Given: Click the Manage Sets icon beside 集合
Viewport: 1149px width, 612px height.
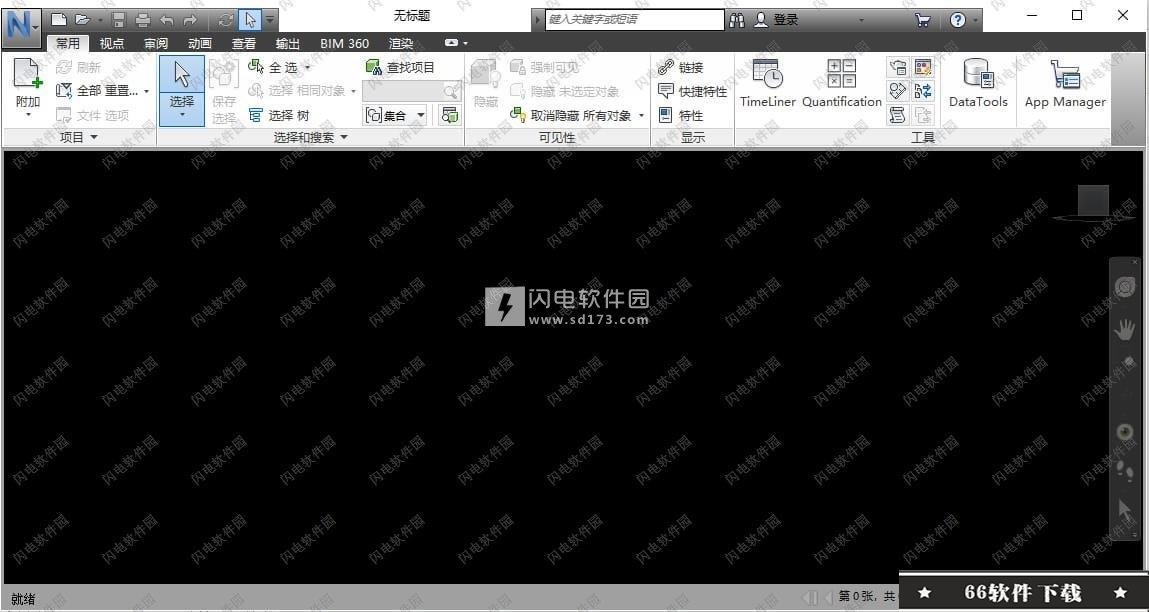Looking at the screenshot, I should [450, 115].
